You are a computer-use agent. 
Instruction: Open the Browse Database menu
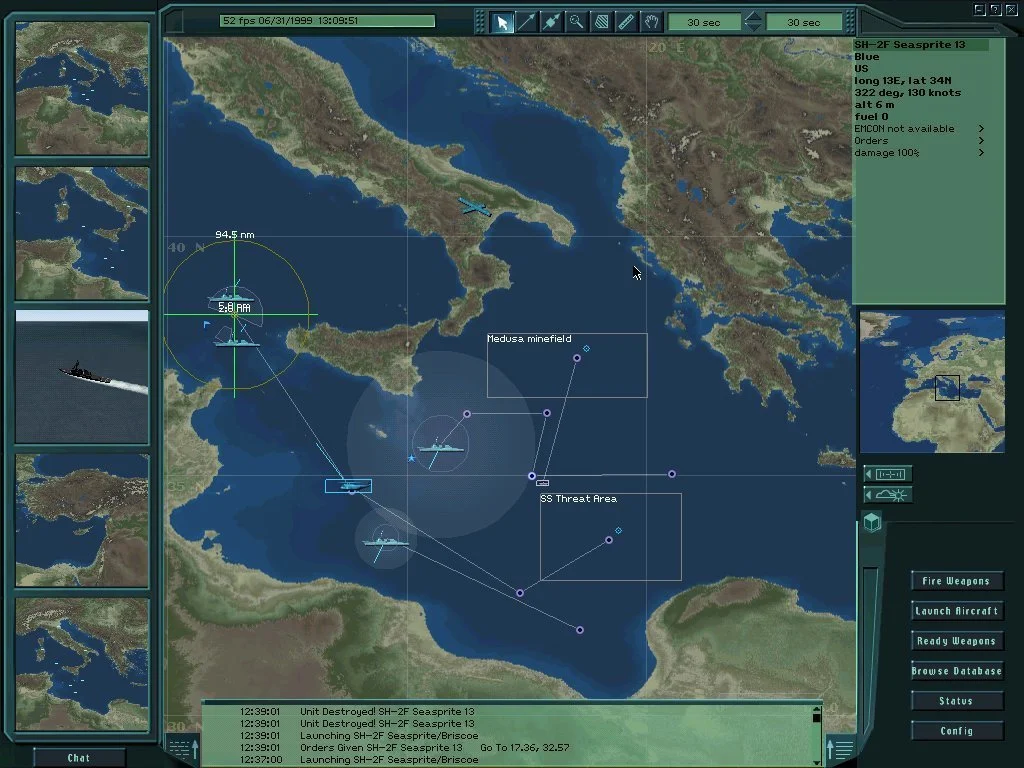point(956,671)
